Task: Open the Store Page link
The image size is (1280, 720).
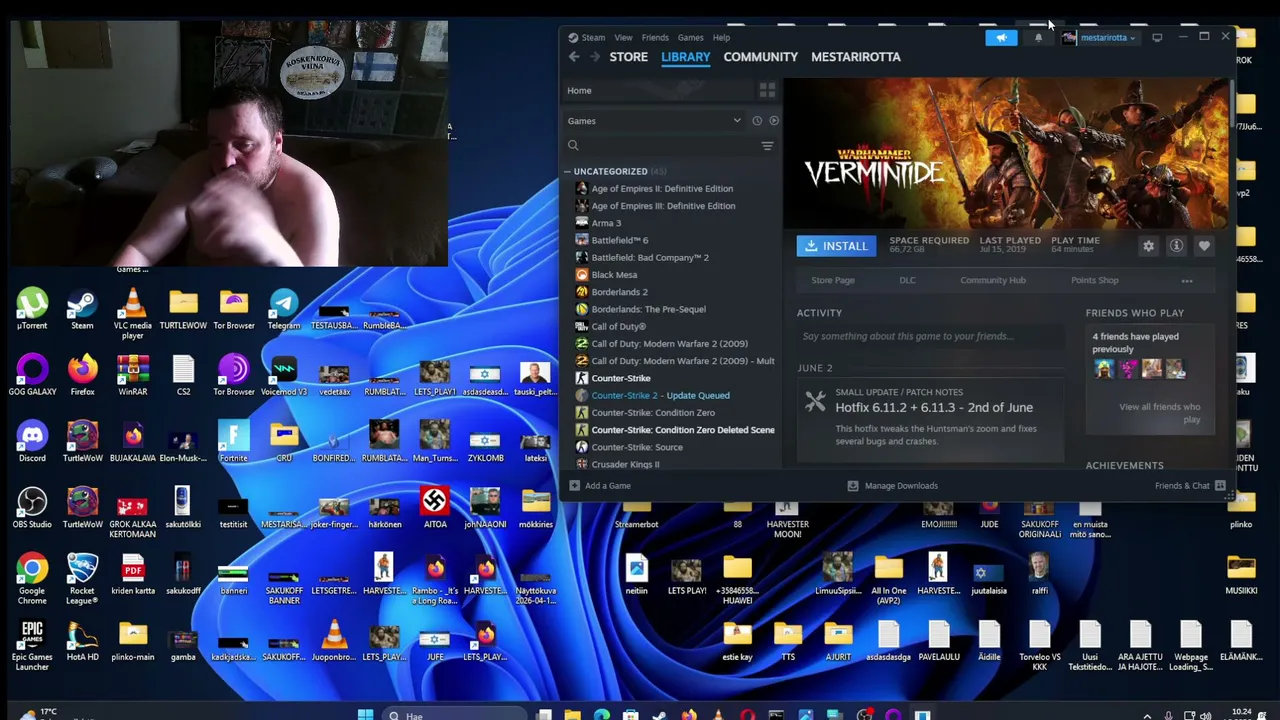Action: coord(833,281)
